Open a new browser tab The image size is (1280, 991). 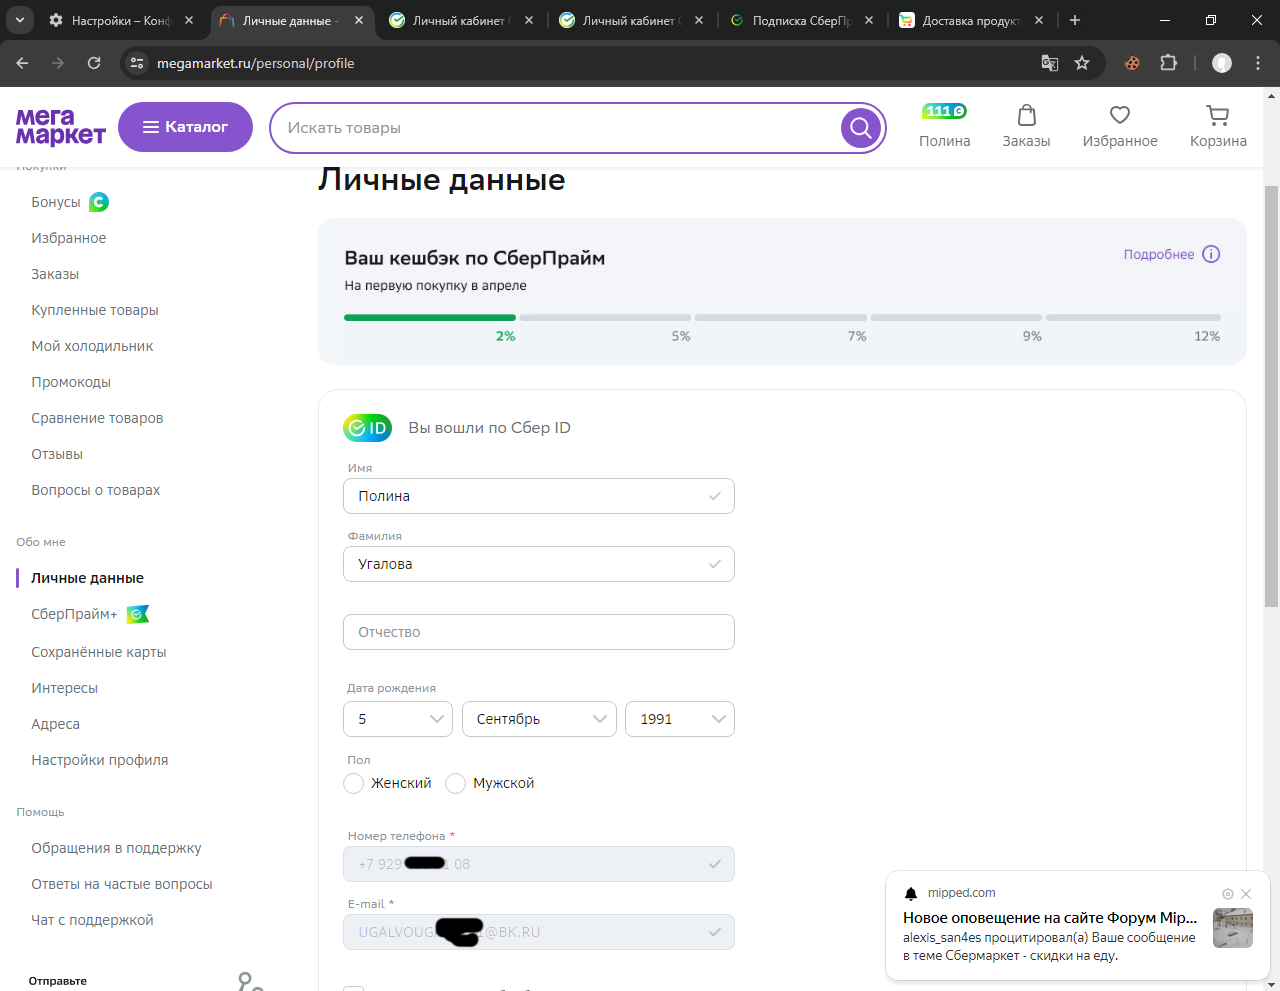pos(1075,20)
